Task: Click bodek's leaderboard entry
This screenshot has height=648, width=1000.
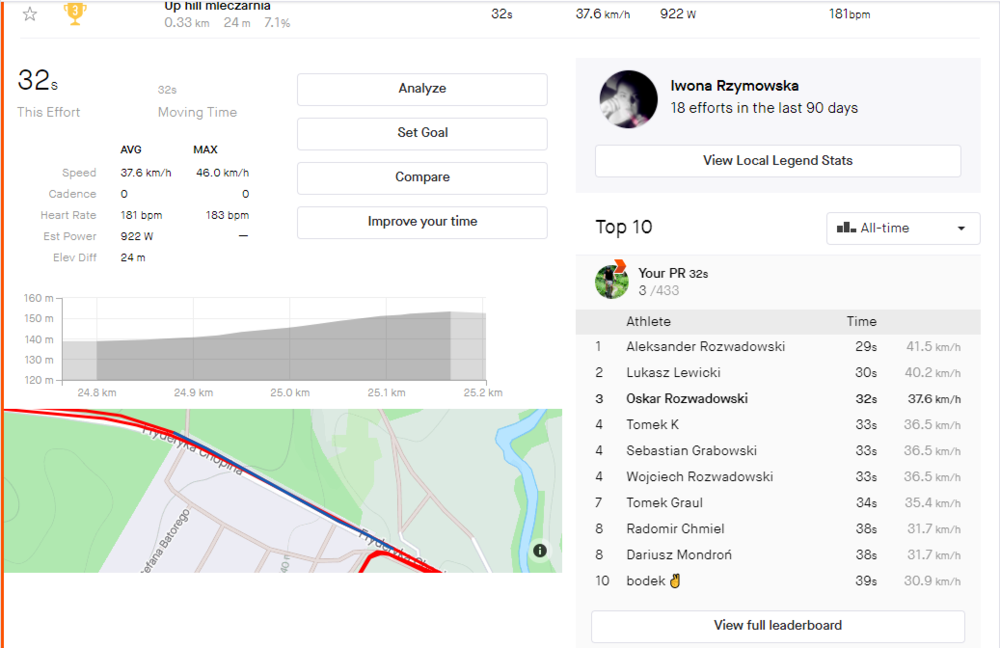Action: point(646,581)
